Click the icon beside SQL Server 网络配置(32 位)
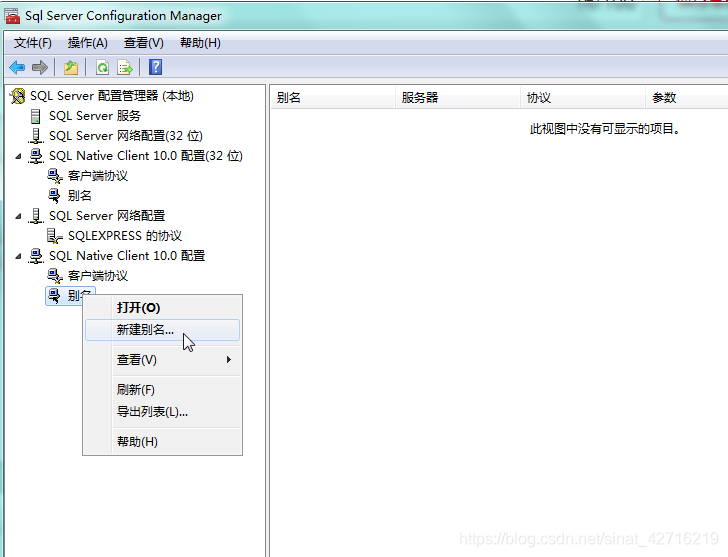Viewport: 728px width, 557px height. pyautogui.click(x=36, y=136)
